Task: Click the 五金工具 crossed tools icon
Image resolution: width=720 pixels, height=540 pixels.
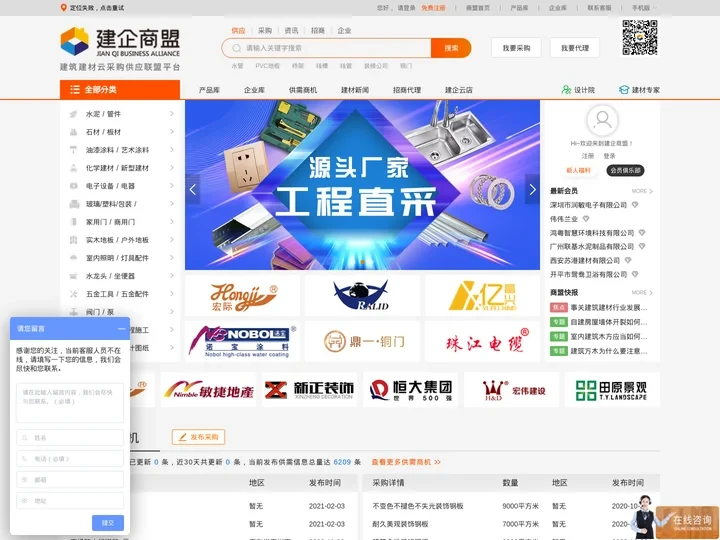Action: [x=73, y=294]
